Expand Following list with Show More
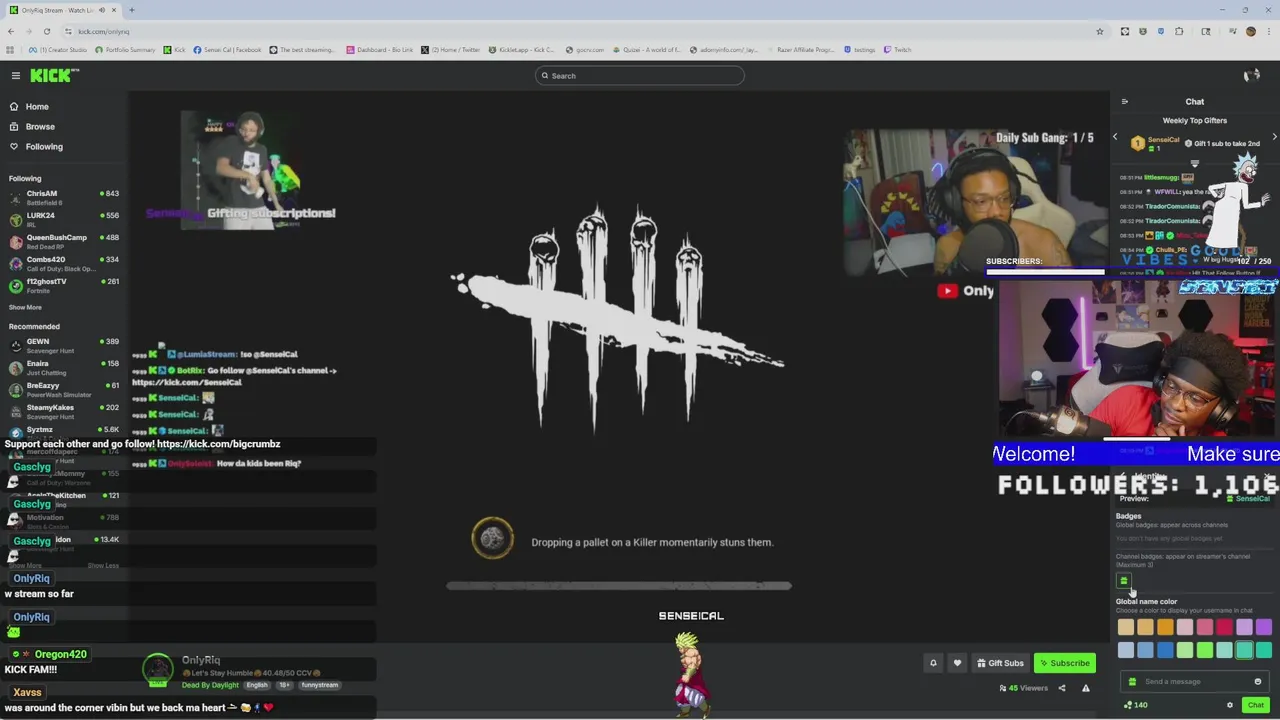The image size is (1280, 720). (25, 307)
